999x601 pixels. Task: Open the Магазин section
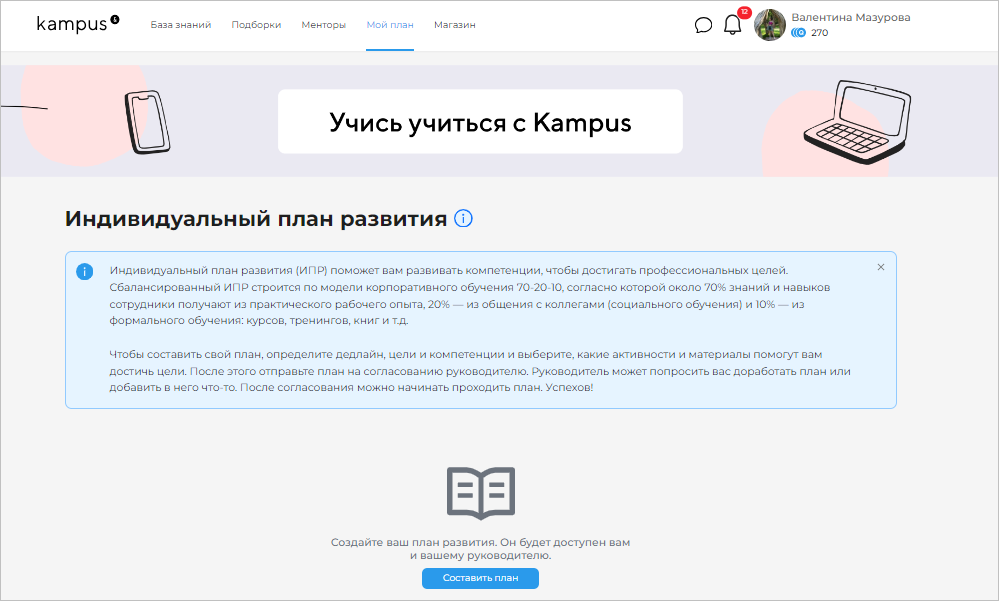pos(454,25)
